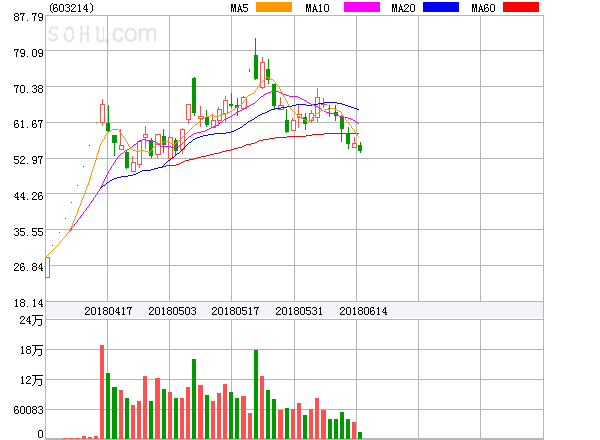
Task: Click the blue MA20 legend swatch
Action: [x=441, y=7]
